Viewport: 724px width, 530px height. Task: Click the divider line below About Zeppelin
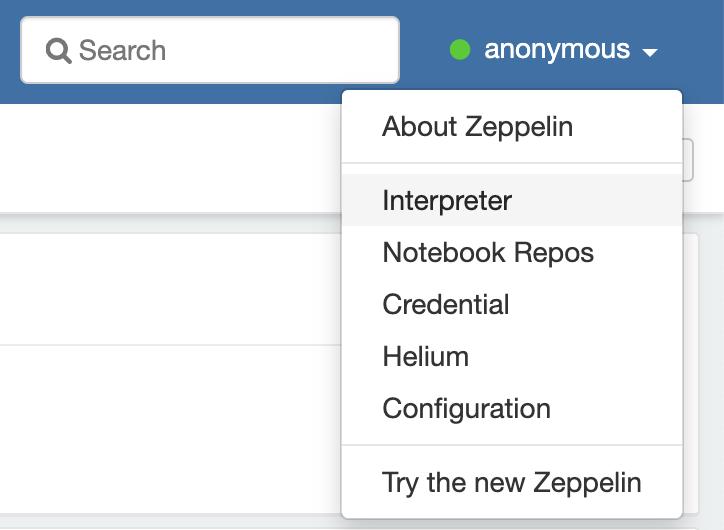(x=512, y=163)
